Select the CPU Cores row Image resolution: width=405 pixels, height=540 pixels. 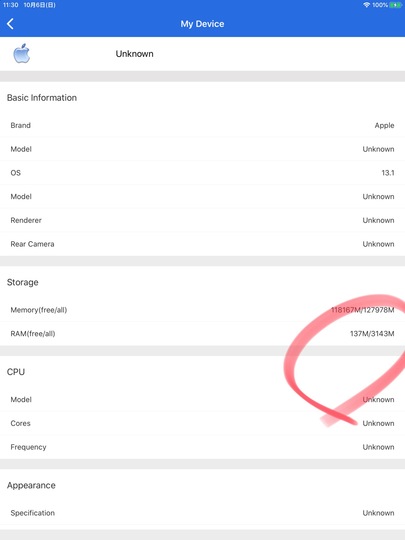(x=202, y=423)
